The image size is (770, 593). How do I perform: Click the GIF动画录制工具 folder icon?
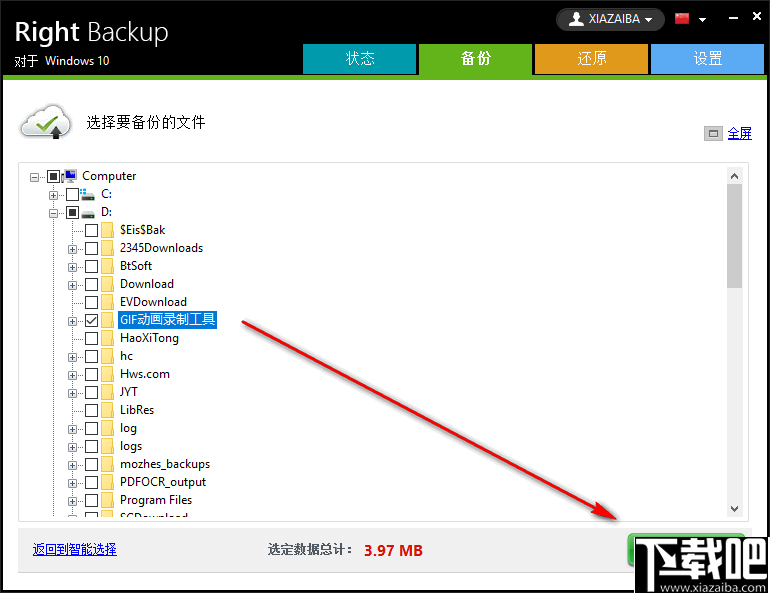(107, 321)
